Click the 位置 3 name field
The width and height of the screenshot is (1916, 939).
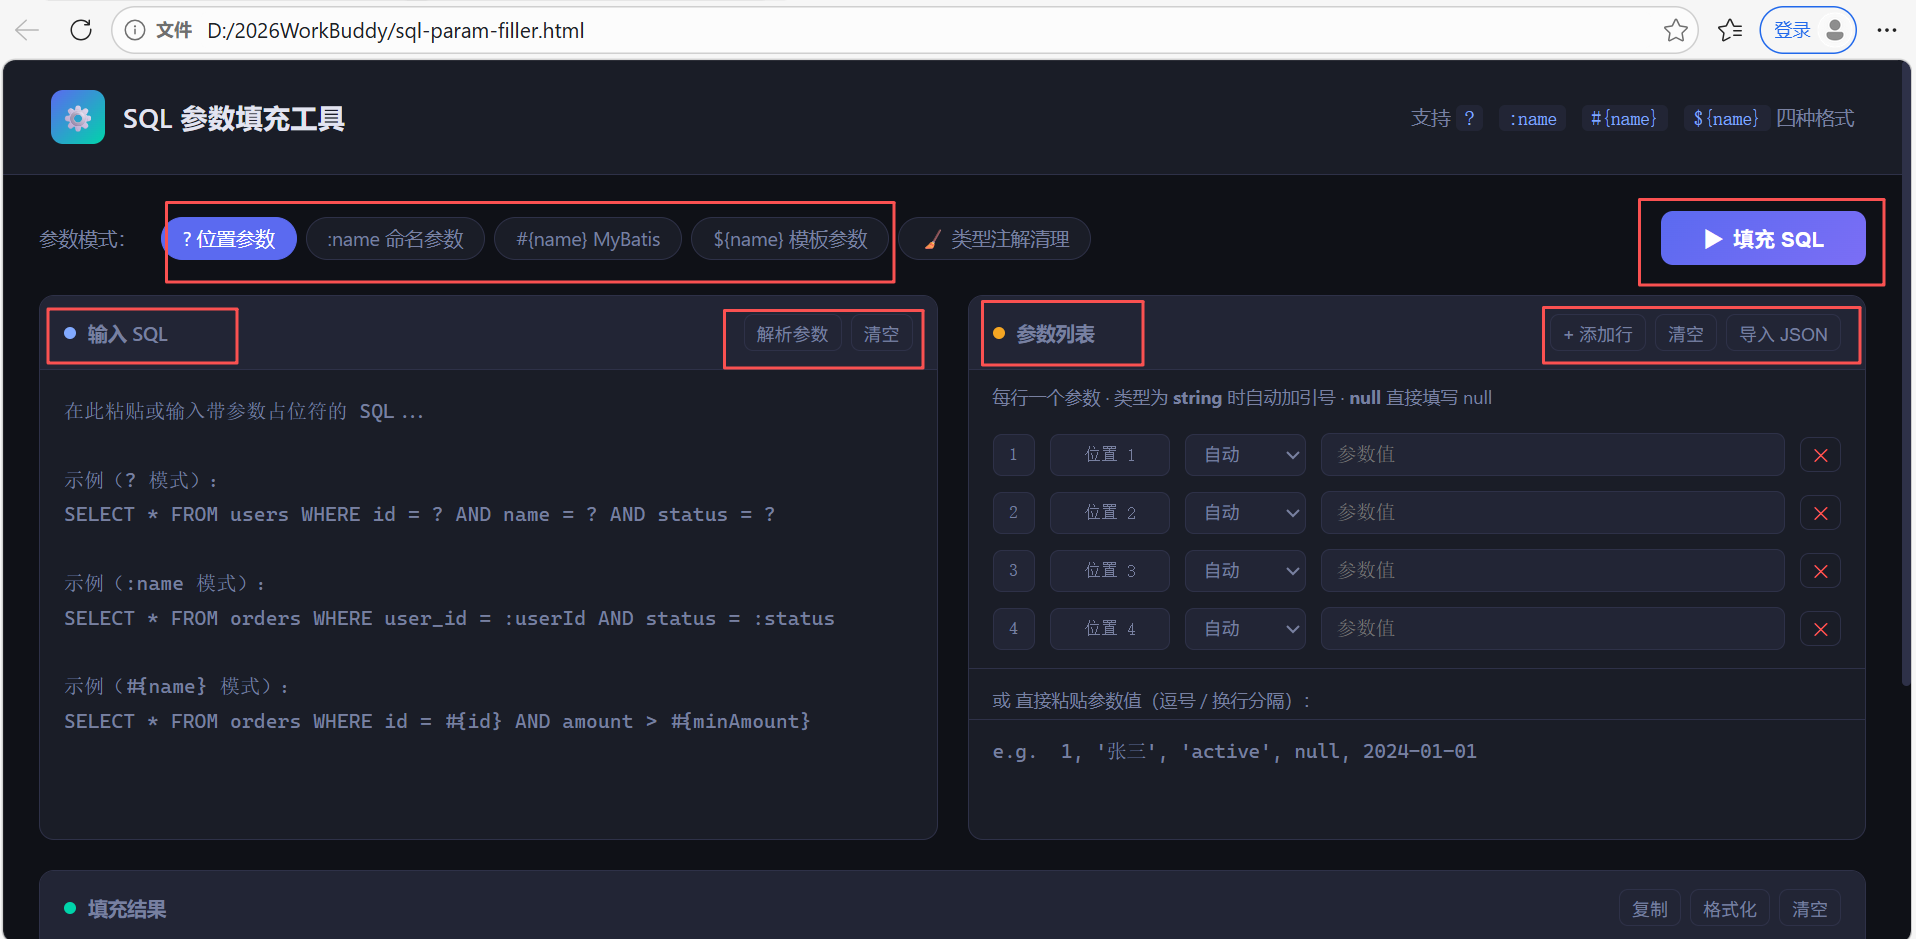1110,571
